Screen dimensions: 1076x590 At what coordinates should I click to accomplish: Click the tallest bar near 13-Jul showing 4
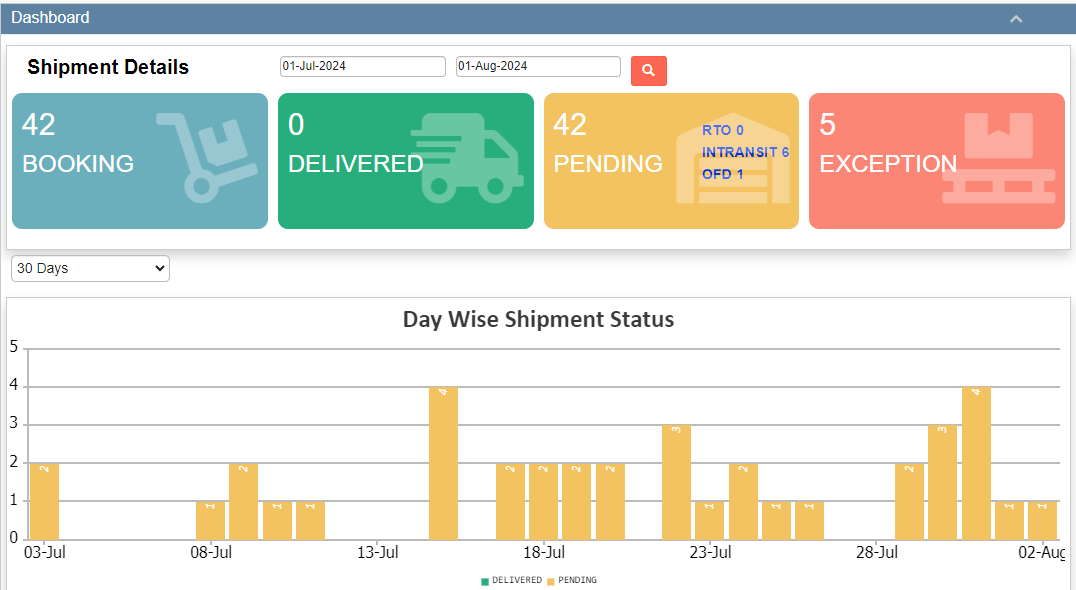(443, 460)
